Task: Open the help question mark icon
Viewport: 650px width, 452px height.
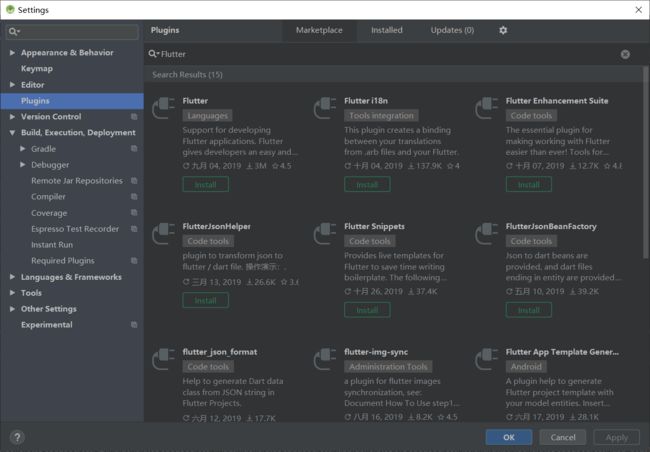Action: (17, 437)
